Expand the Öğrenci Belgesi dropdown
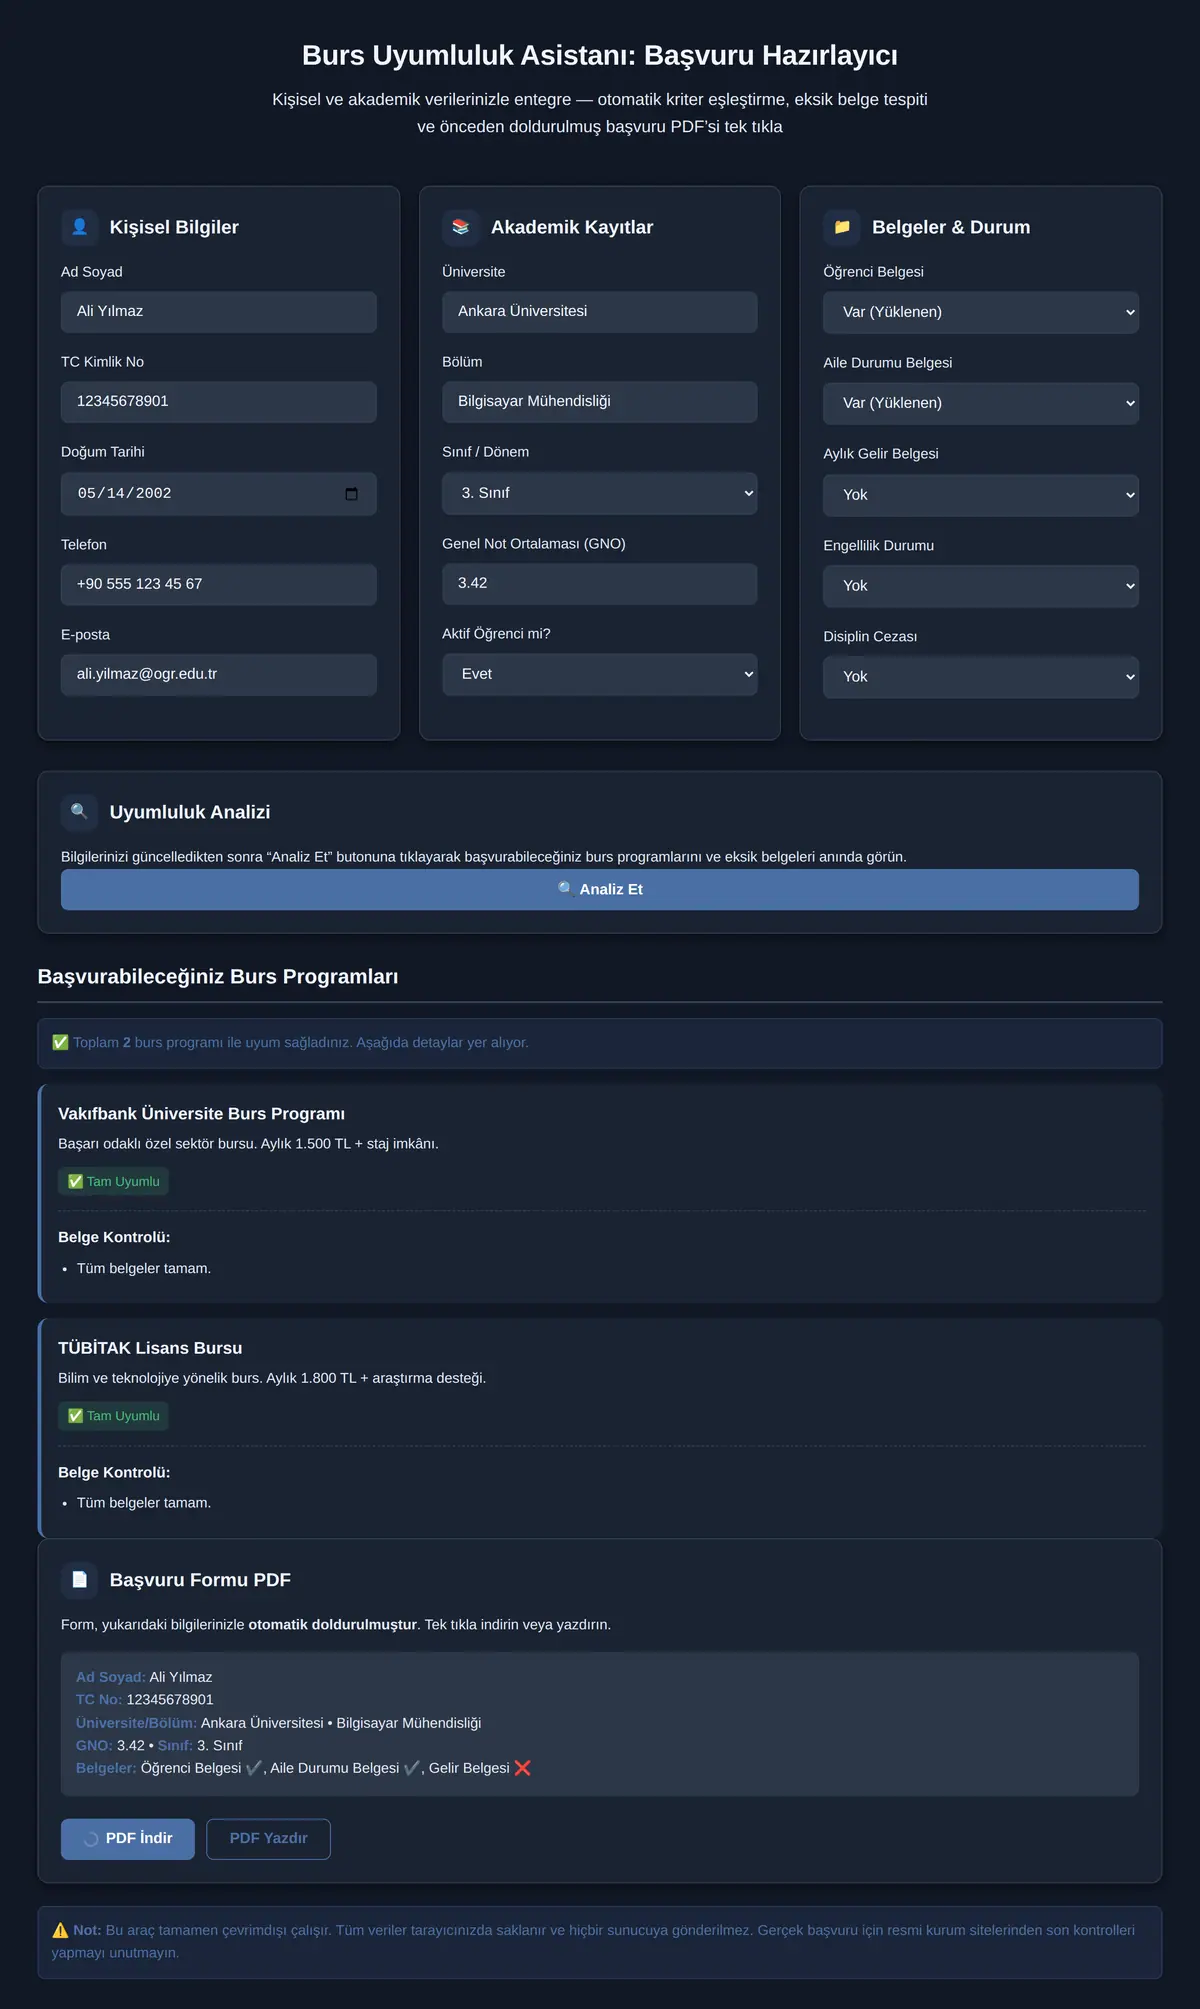 coord(981,312)
